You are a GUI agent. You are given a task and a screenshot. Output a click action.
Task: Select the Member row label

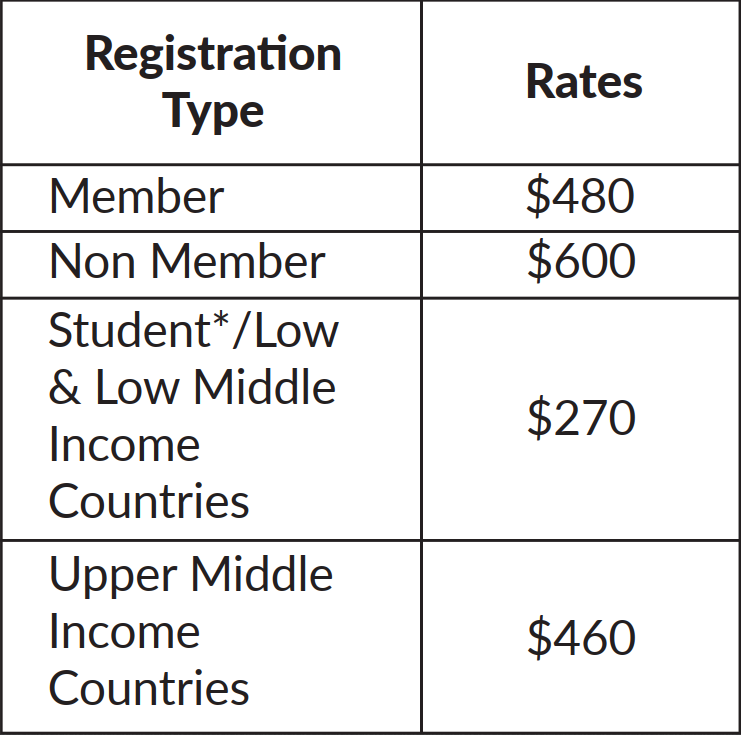pos(136,196)
